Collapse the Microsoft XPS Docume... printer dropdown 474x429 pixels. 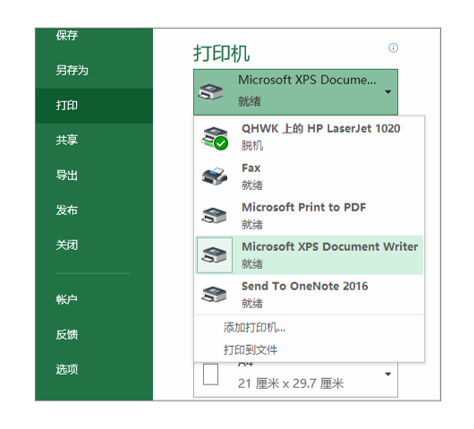tap(295, 92)
